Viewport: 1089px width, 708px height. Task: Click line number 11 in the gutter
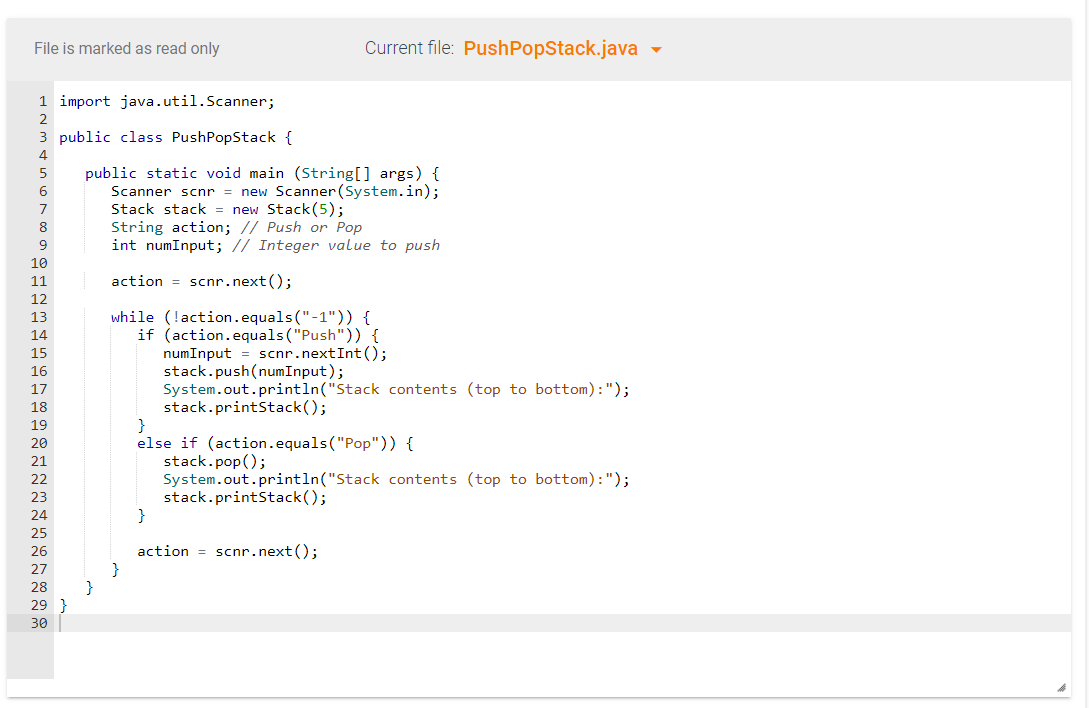[39, 281]
